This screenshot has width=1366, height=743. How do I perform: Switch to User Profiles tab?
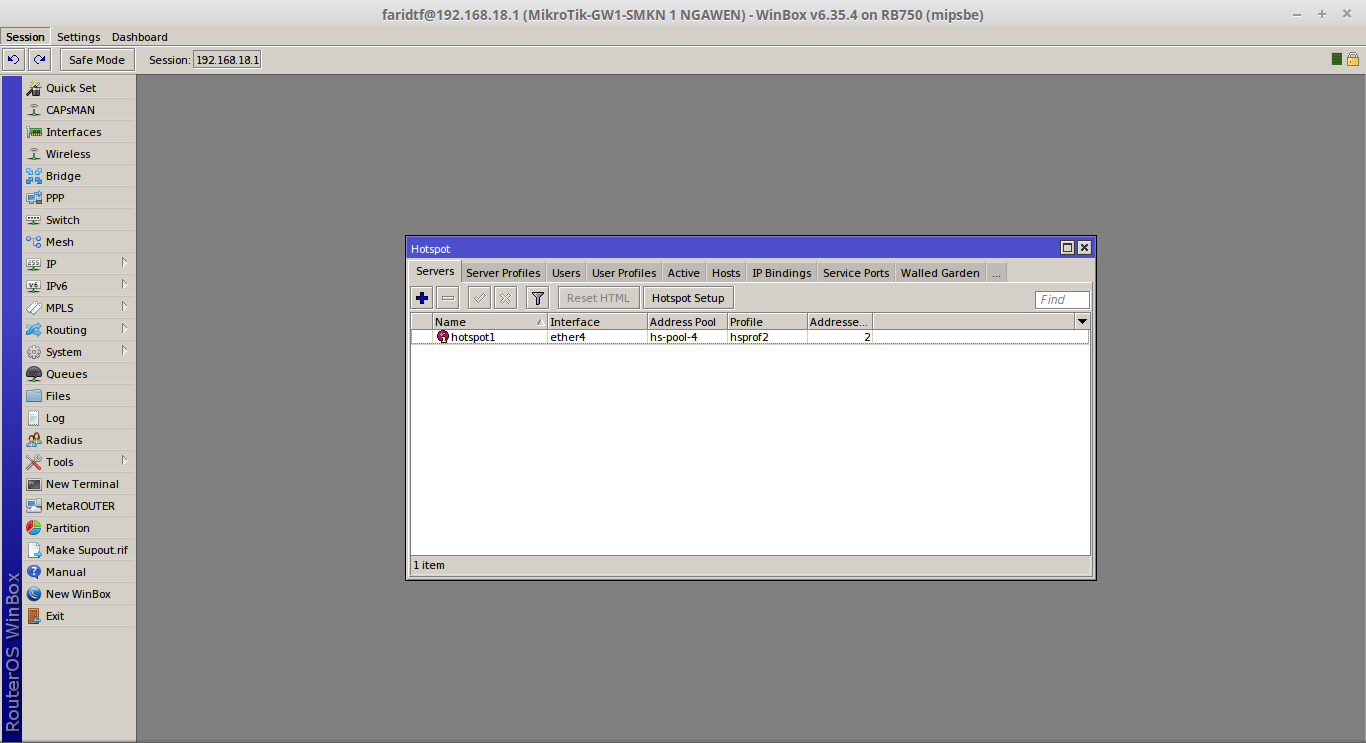coord(624,273)
